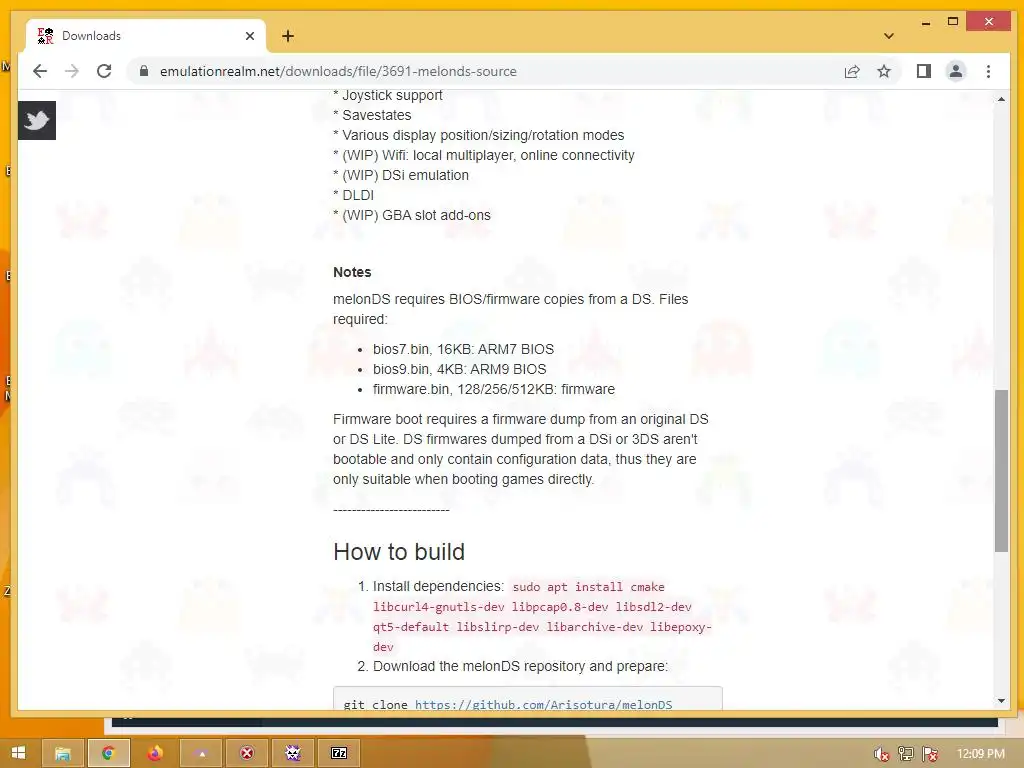
Task: Close the Downloads tab
Action: click(x=249, y=36)
